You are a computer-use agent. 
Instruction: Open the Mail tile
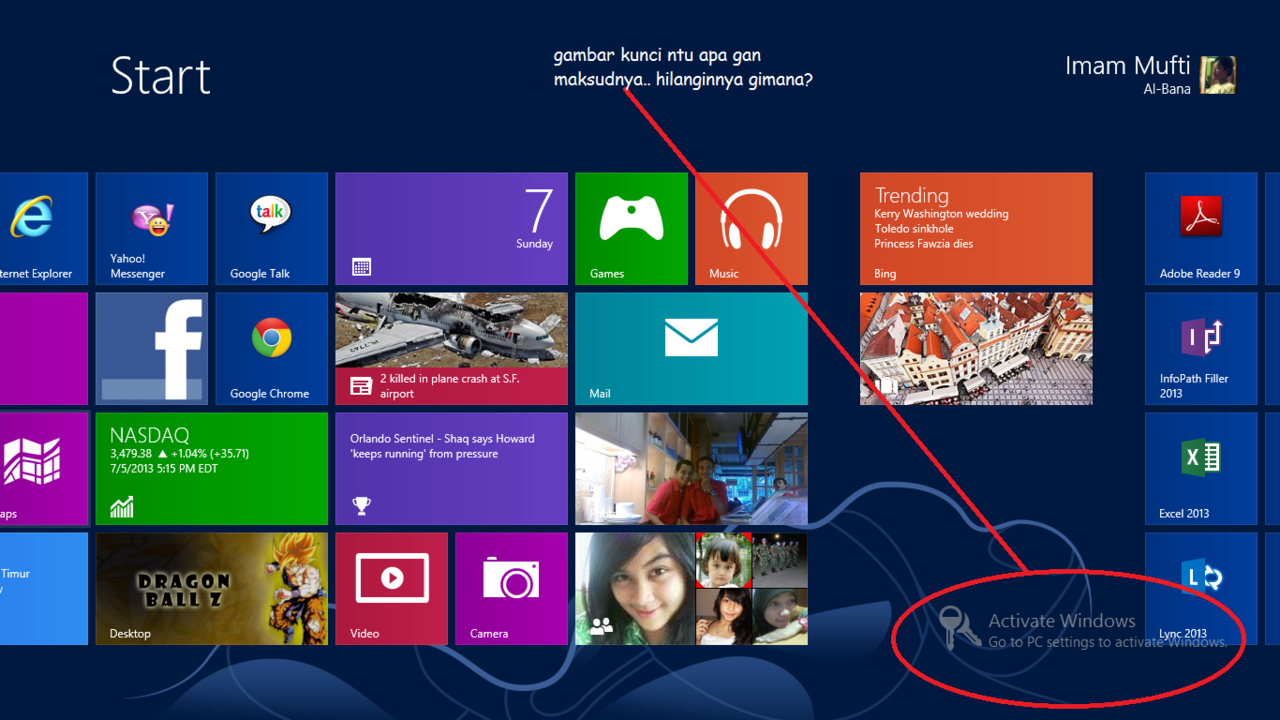pos(692,349)
